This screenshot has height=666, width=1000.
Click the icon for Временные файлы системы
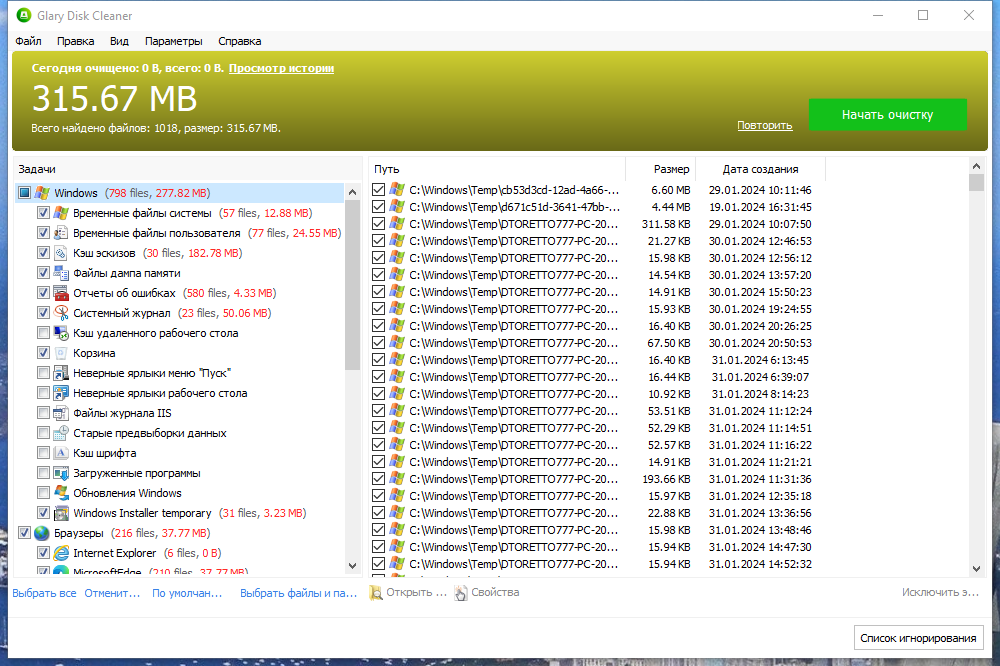[61, 213]
